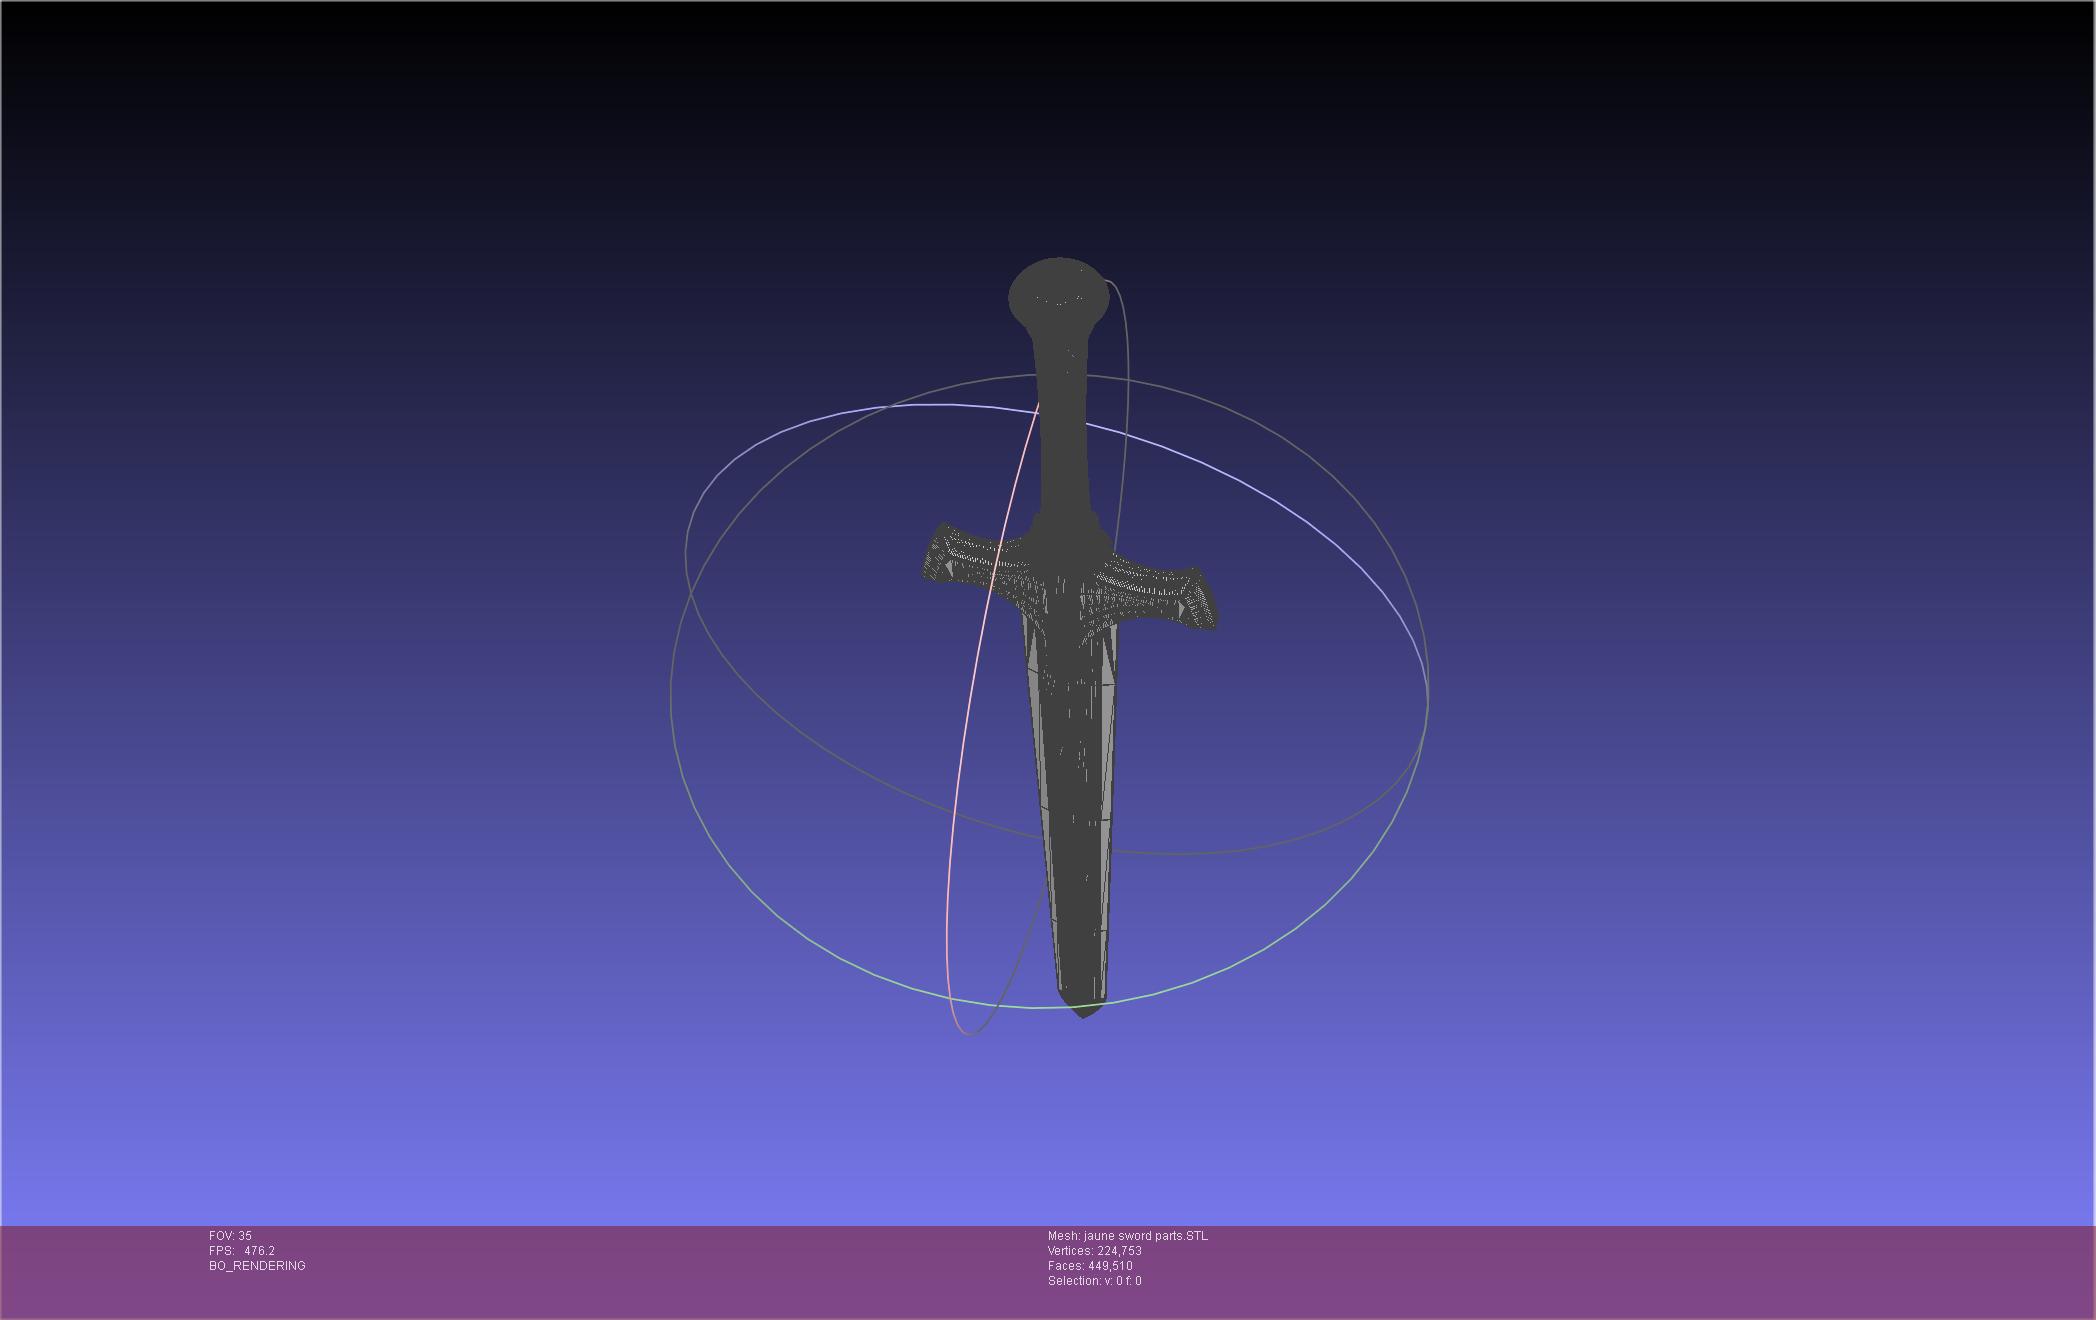Click the FOV: 35 readout
The height and width of the screenshot is (1320, 2096).
click(230, 1236)
